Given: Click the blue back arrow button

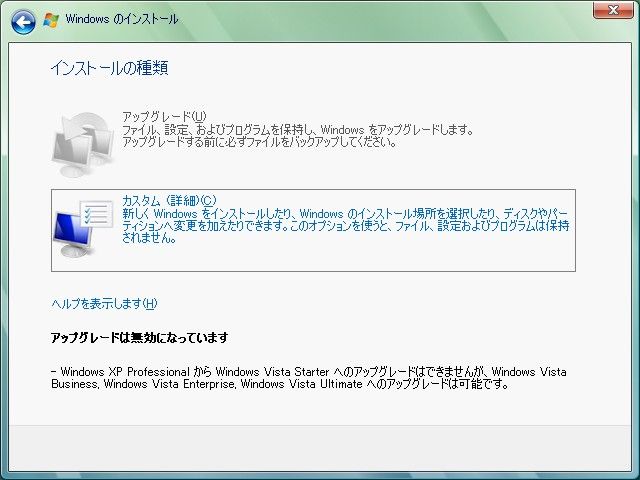Looking at the screenshot, I should click(x=24, y=20).
